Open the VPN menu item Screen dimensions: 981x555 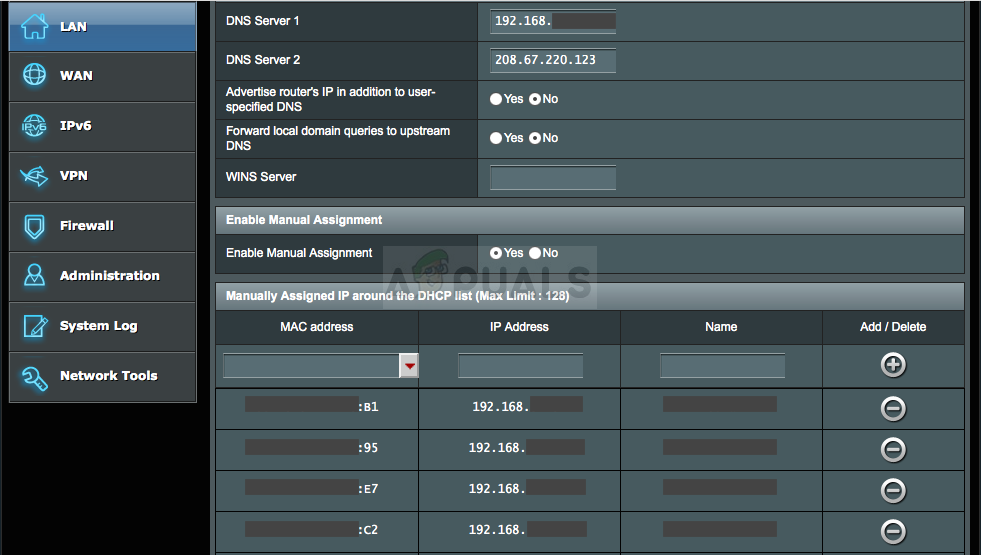[103, 176]
